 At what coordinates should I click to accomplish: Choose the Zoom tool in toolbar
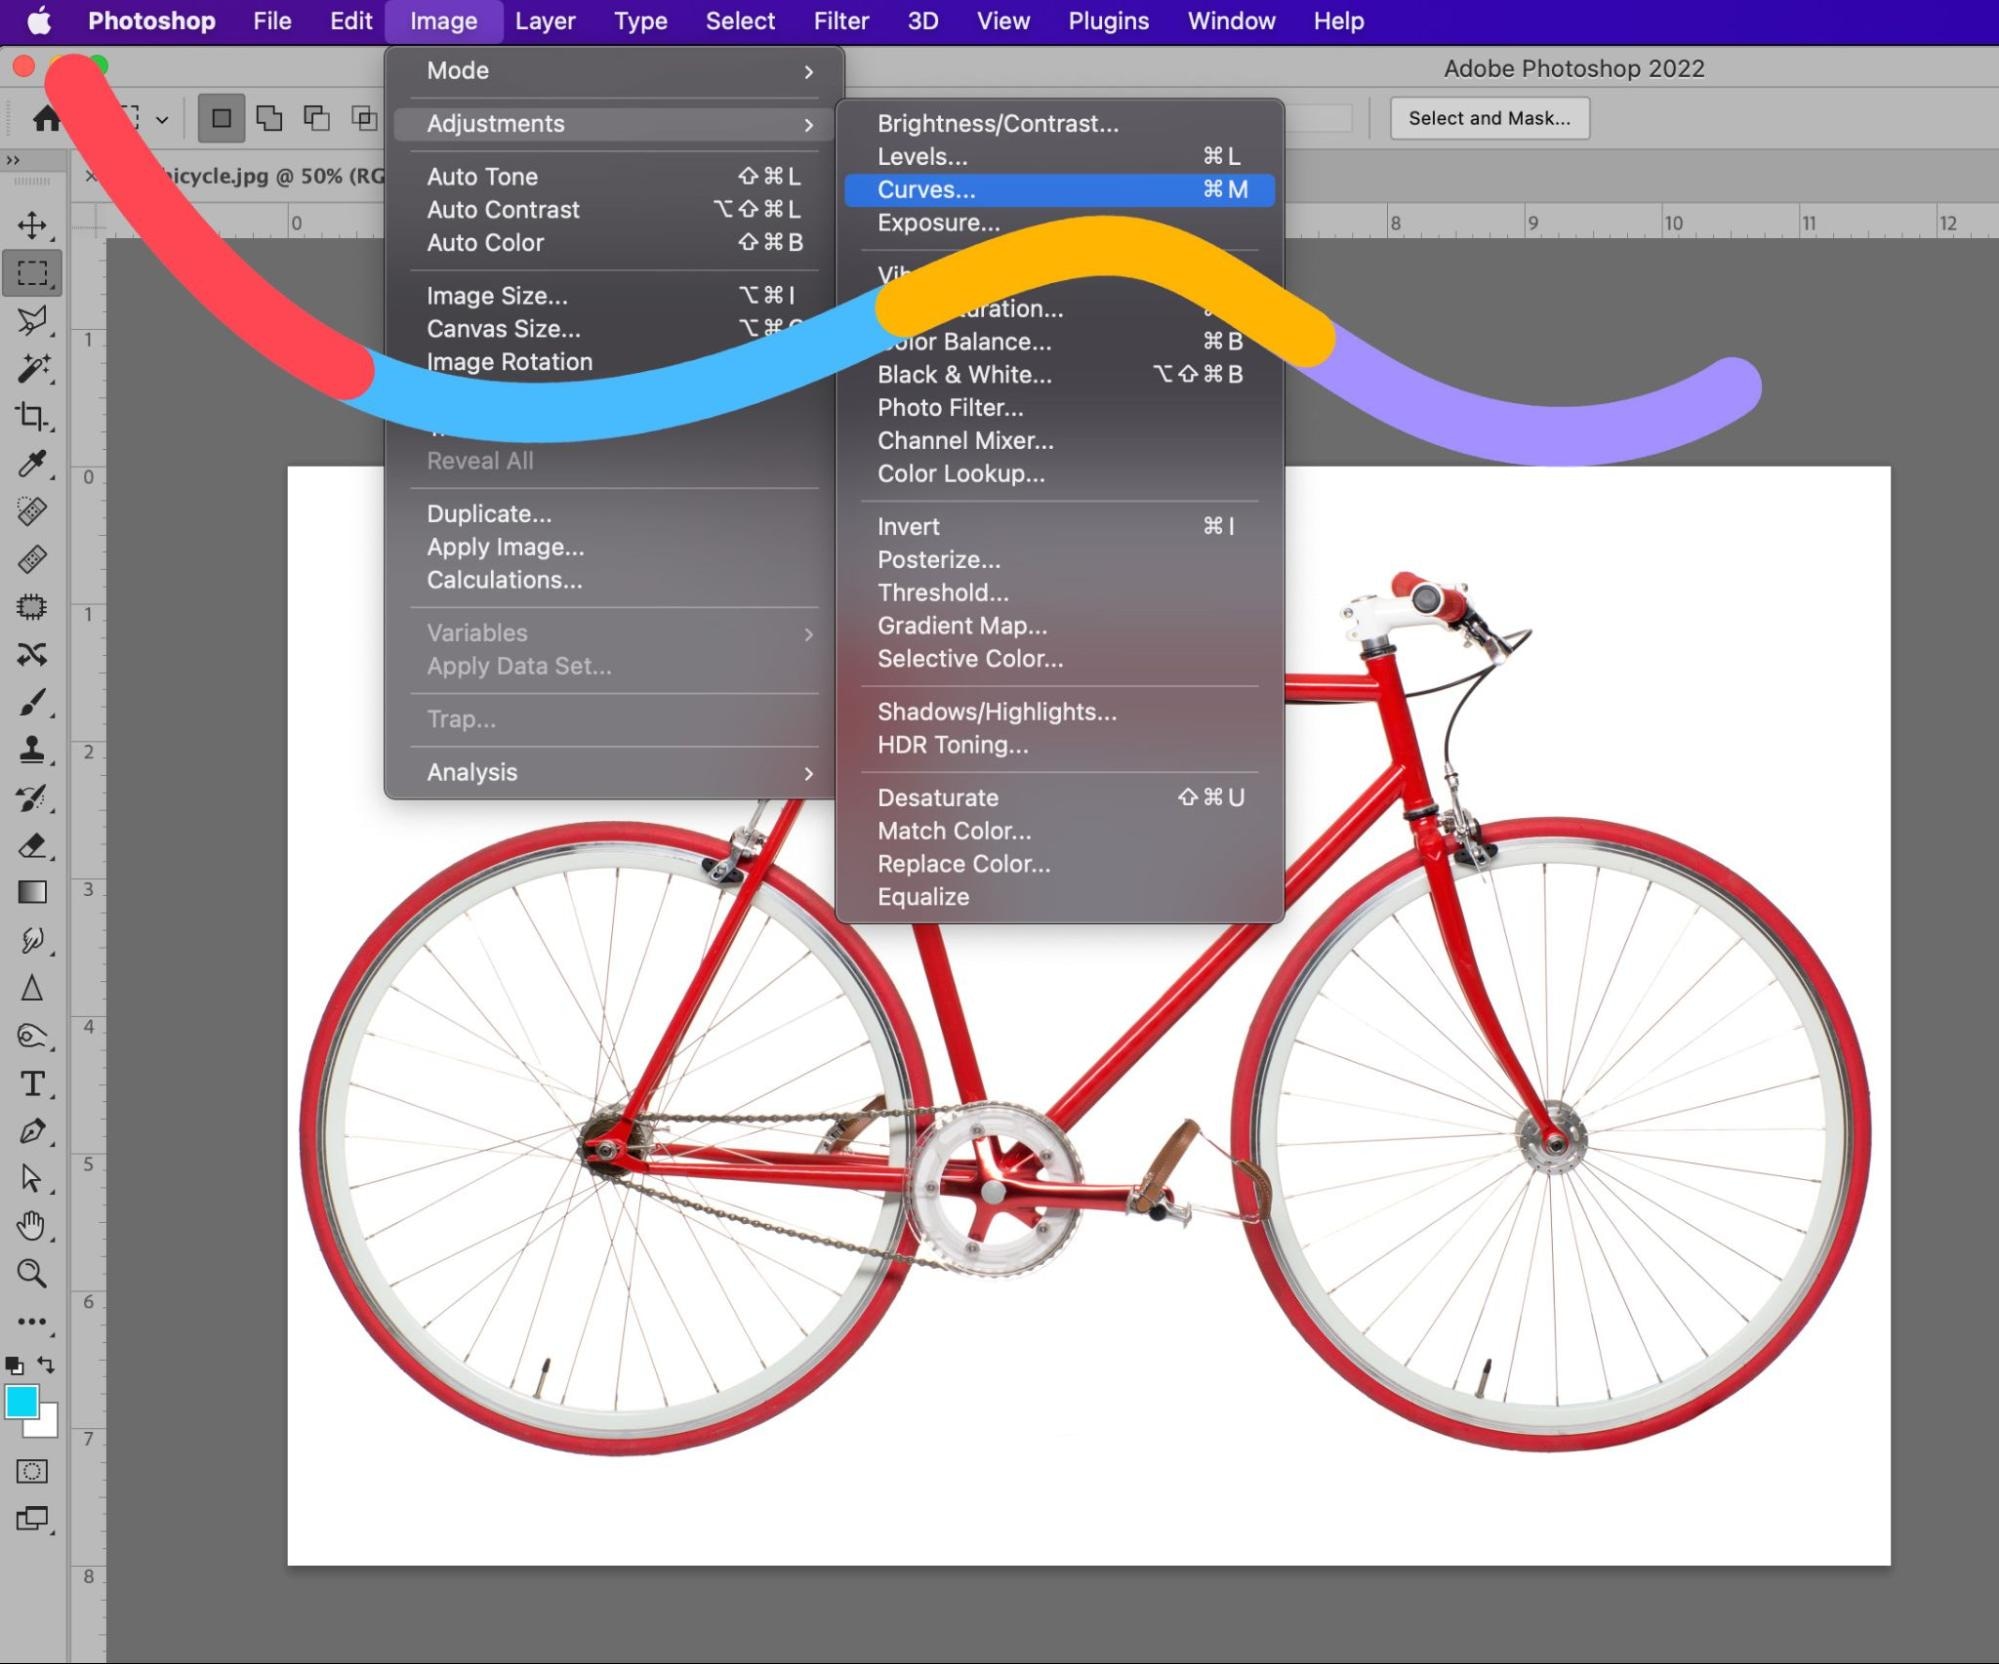32,1273
